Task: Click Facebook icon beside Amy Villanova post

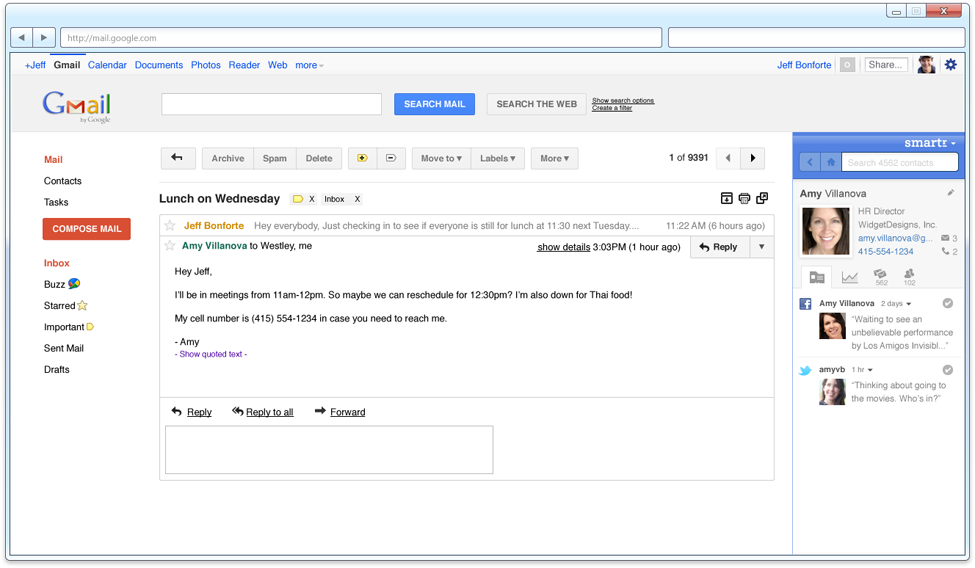Action: coord(805,304)
